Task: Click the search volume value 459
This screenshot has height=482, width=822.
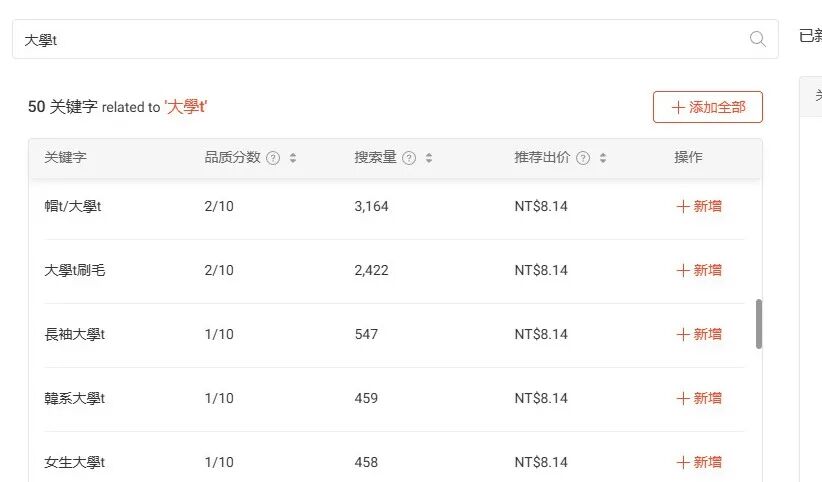Action: pyautogui.click(x=366, y=398)
